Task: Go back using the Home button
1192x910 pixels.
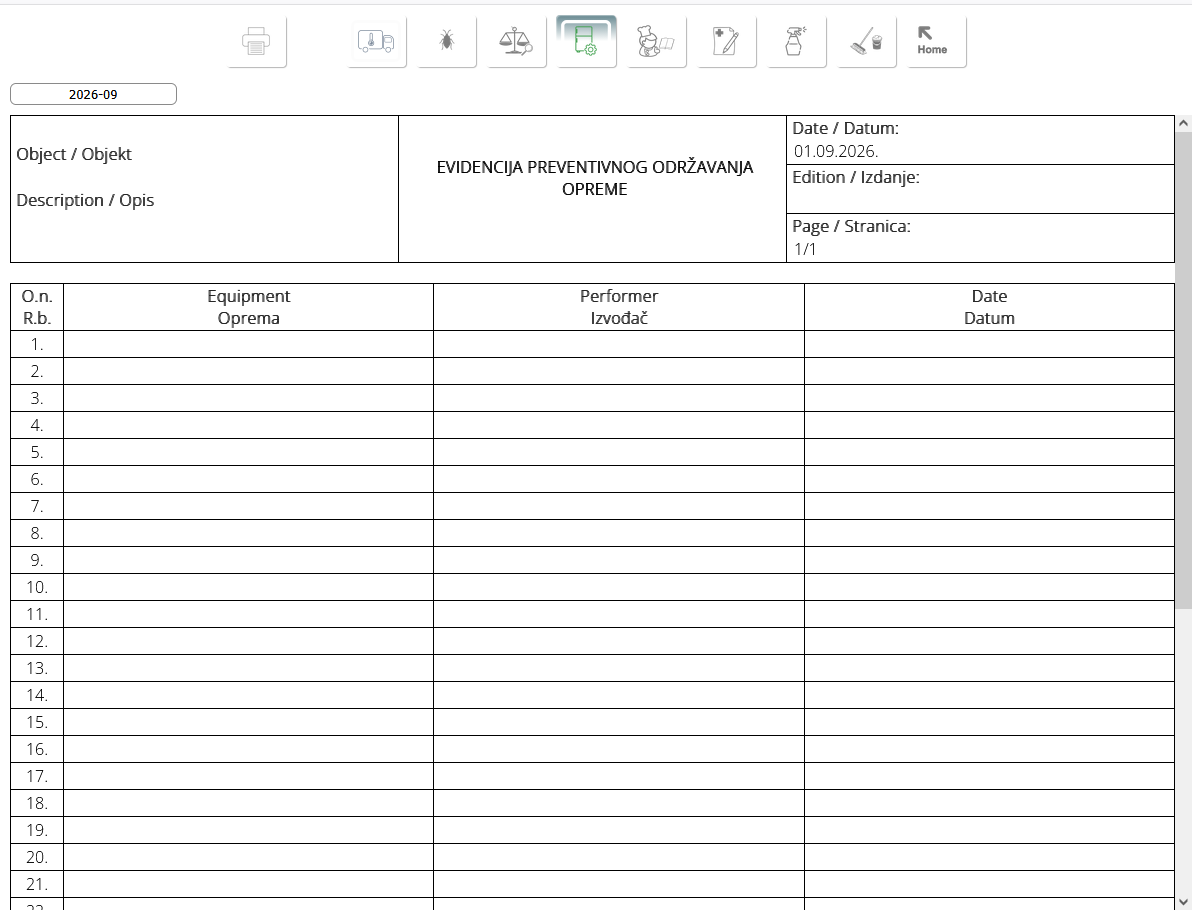Action: (x=937, y=42)
